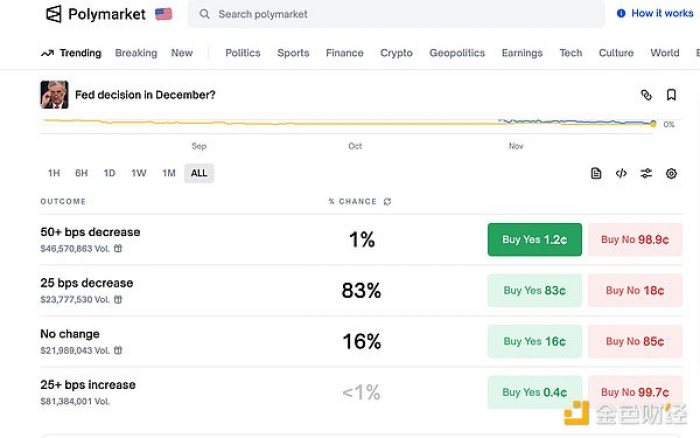Click gift icon under 25 bps decrease
The width and height of the screenshot is (700, 438).
(118, 299)
